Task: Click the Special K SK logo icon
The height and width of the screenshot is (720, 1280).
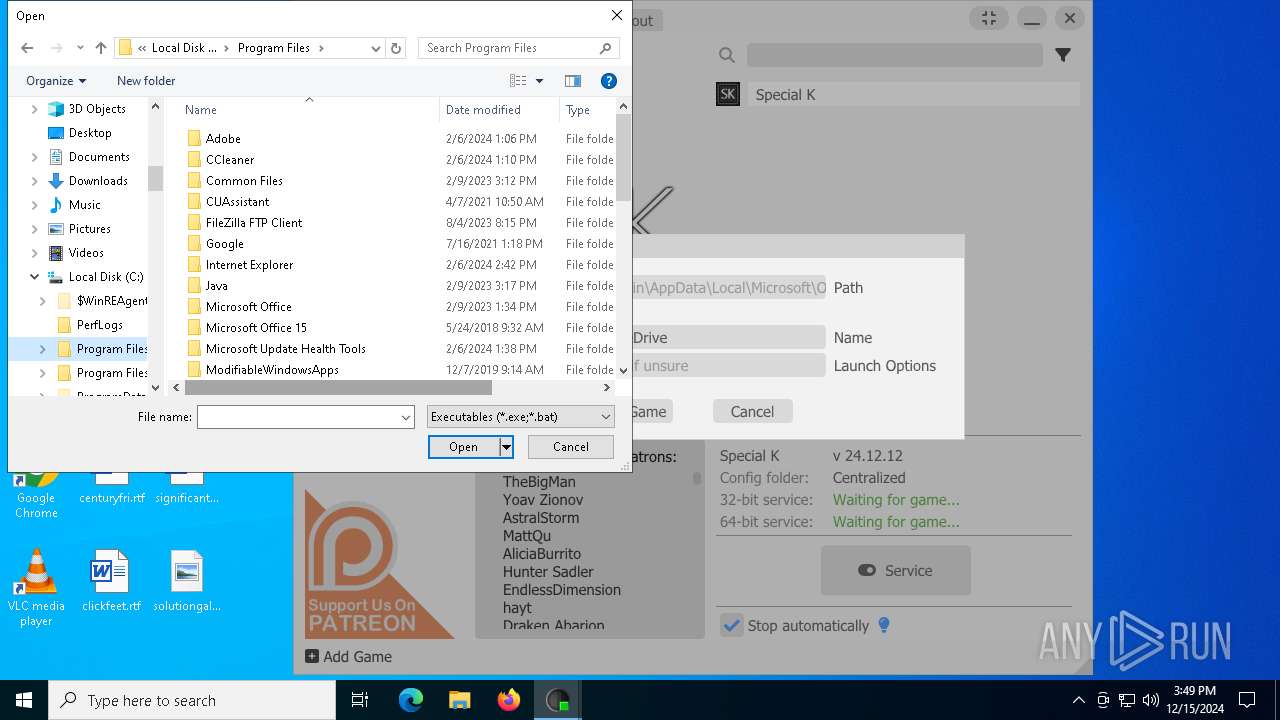Action: (x=728, y=95)
